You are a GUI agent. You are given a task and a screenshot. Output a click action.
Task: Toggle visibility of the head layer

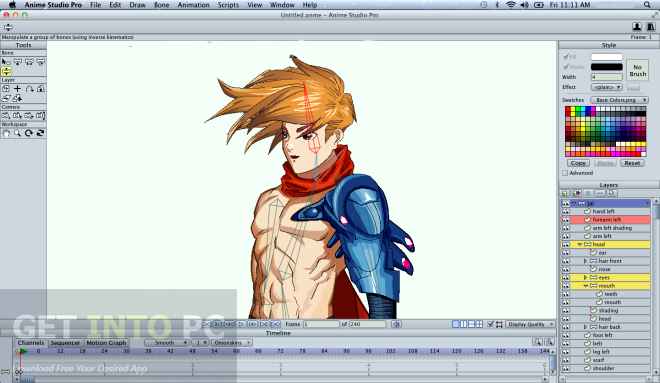[x=565, y=245]
